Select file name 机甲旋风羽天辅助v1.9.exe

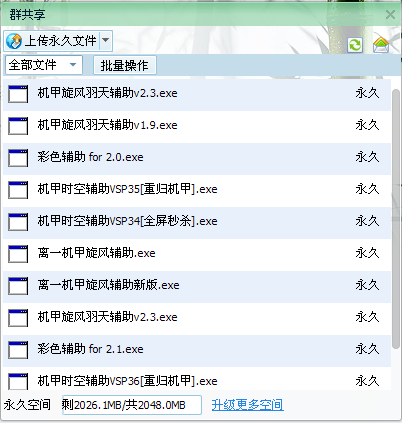click(x=107, y=125)
